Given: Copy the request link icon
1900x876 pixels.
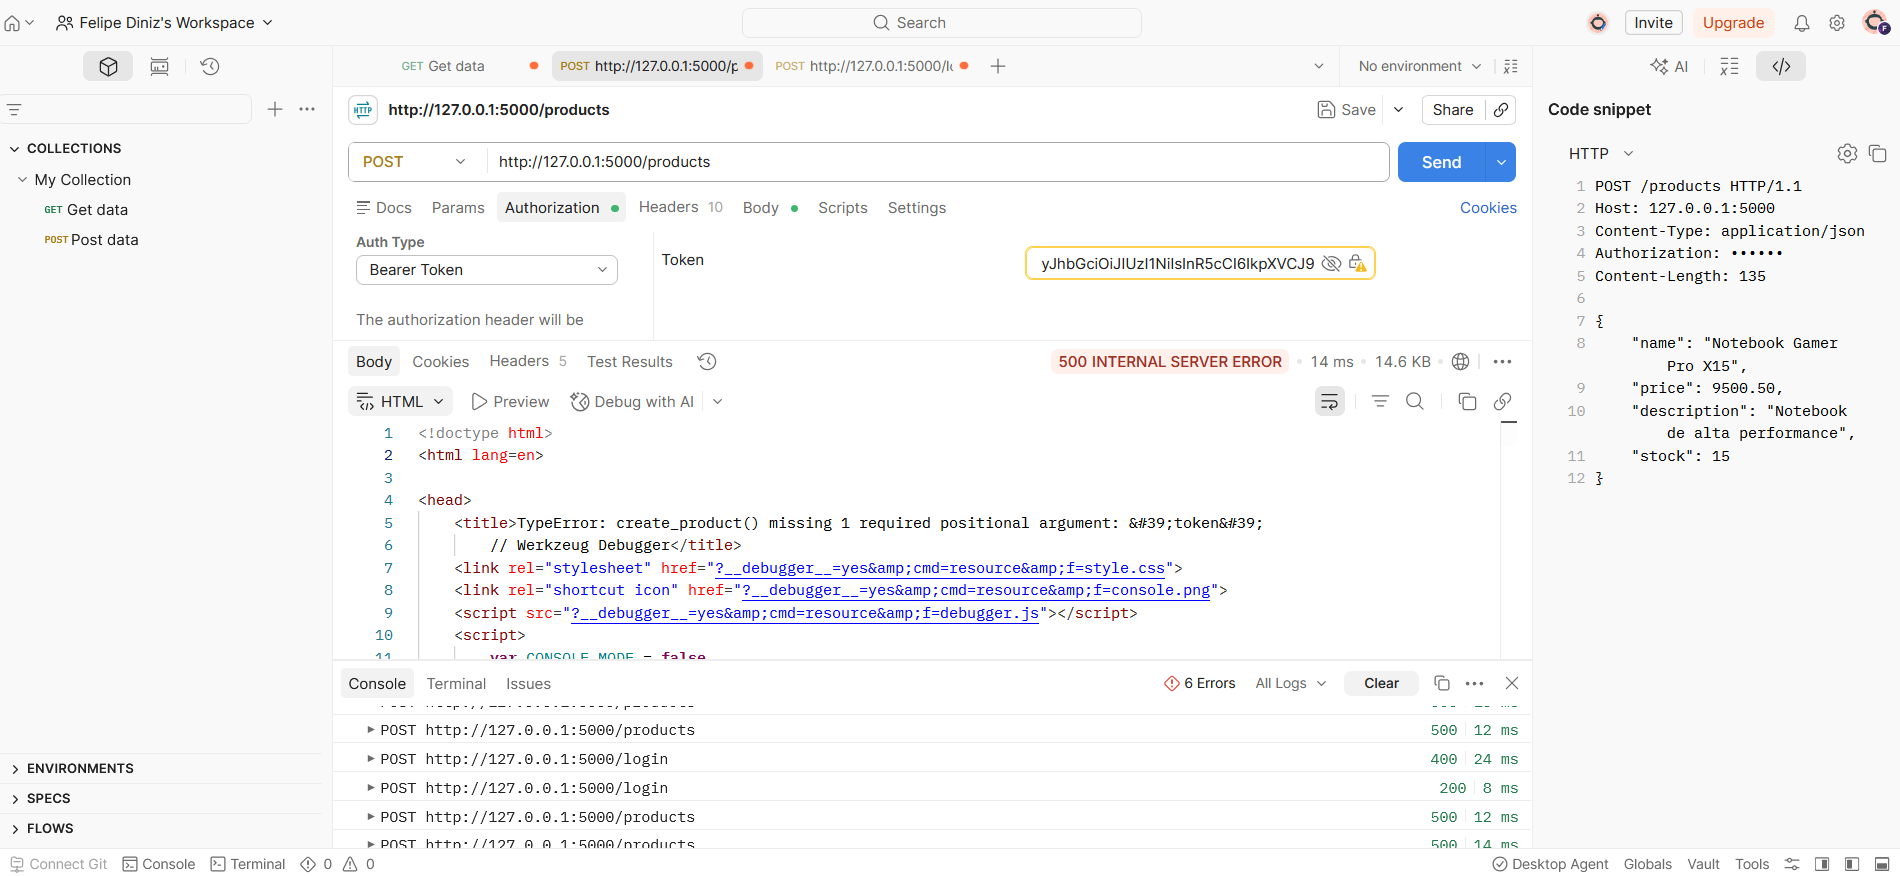Looking at the screenshot, I should (1501, 110).
